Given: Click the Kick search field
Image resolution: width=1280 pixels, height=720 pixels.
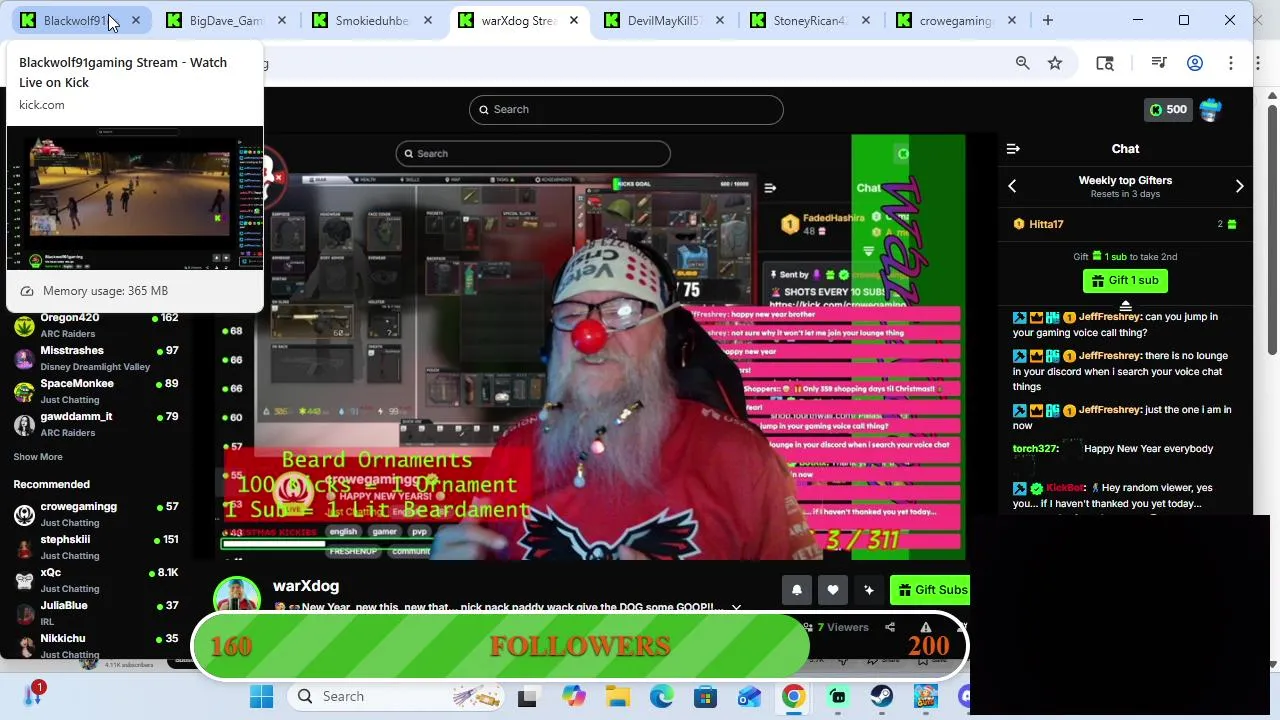Looking at the screenshot, I should (x=626, y=110).
